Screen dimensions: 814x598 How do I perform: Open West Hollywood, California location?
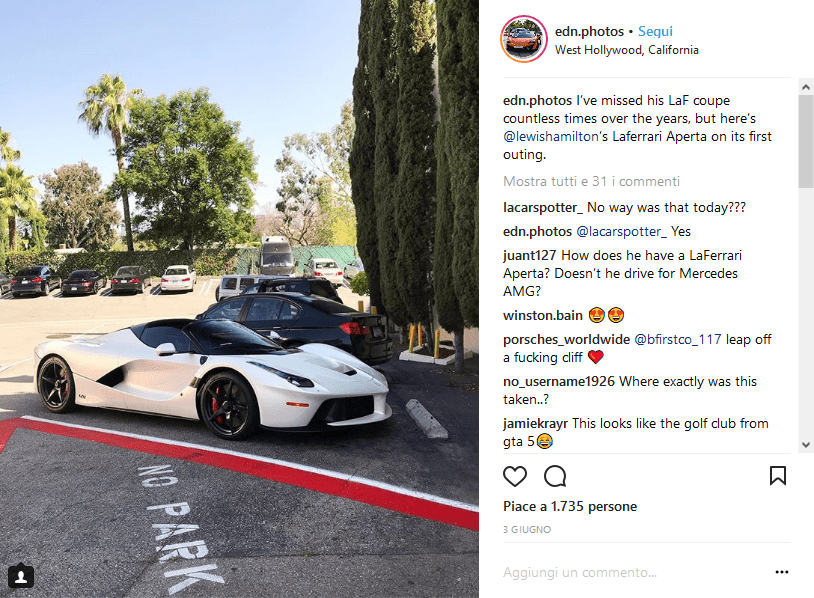[x=627, y=50]
